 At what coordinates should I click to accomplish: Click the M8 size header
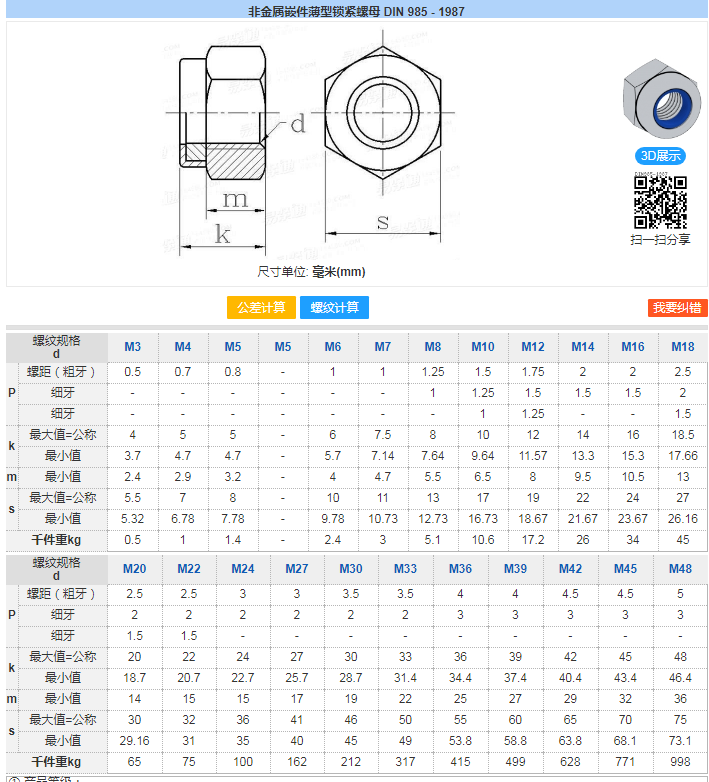tap(432, 347)
